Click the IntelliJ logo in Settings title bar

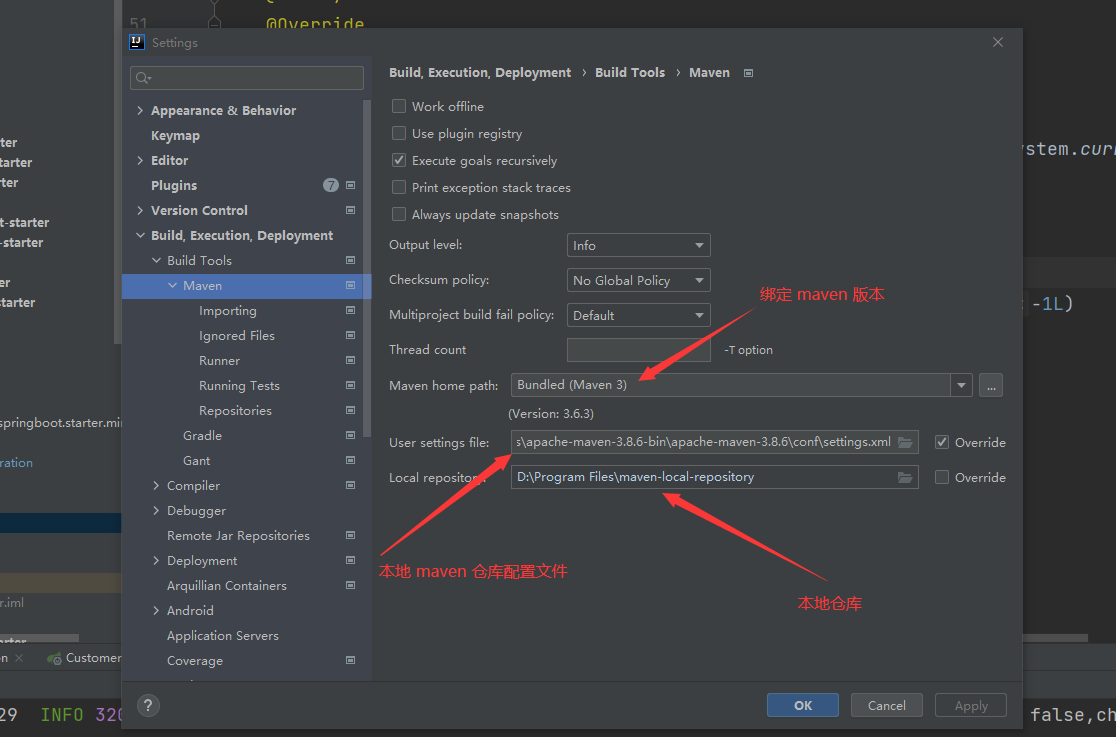(x=137, y=42)
